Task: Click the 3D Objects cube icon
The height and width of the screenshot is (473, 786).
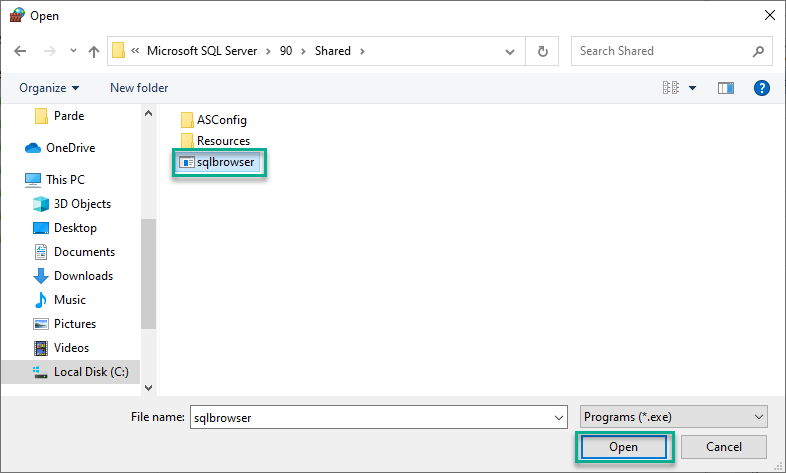Action: tap(41, 204)
